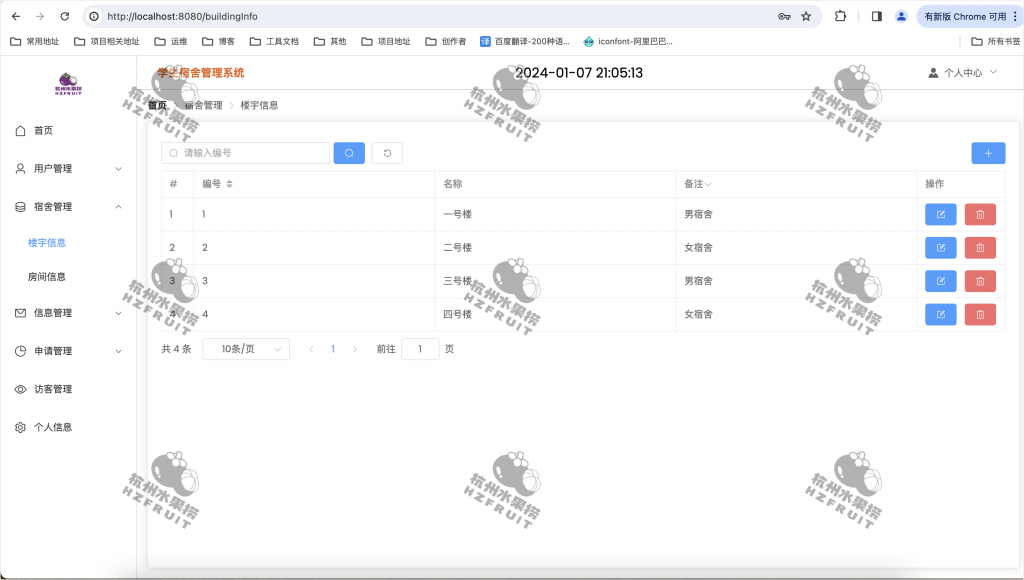Image resolution: width=1024 pixels, height=580 pixels.
Task: Click the edit icon for 一号楼
Action: click(940, 214)
